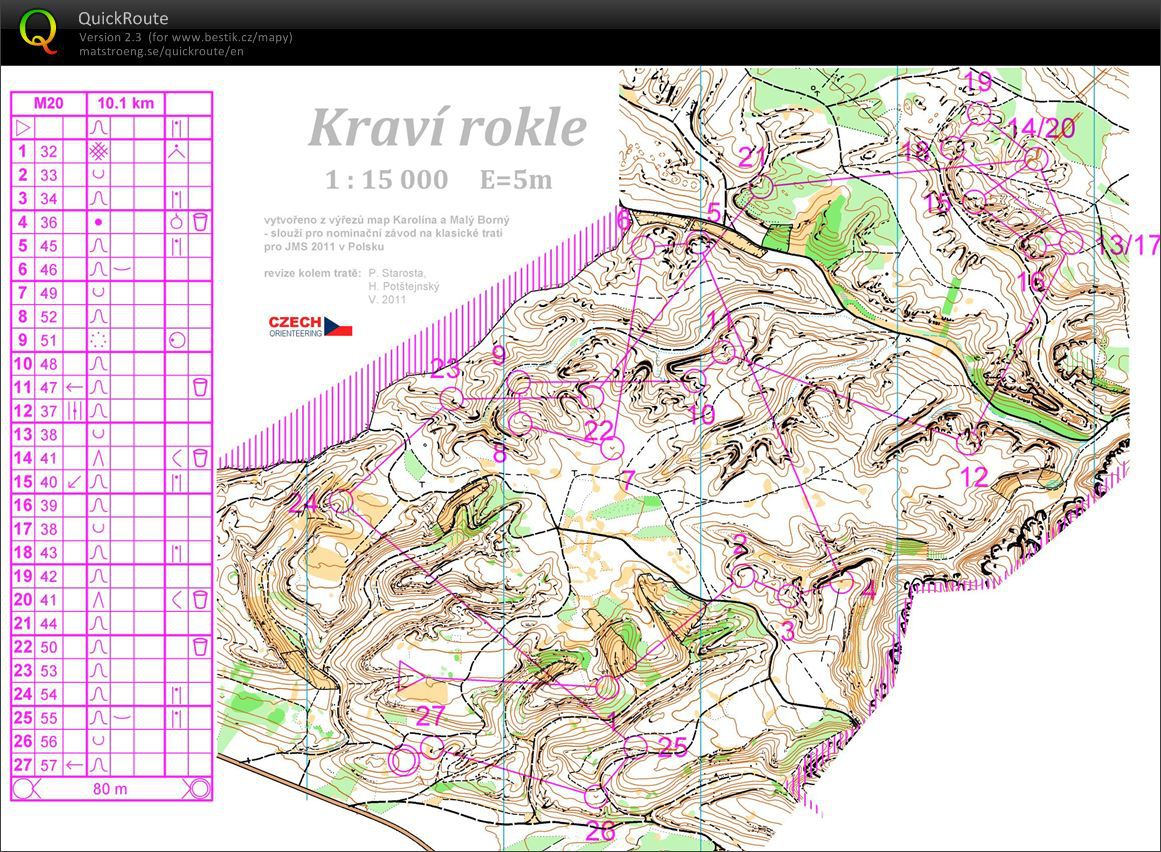1161x852 pixels.
Task: Click control circle 11 on the map
Action: click(x=724, y=352)
